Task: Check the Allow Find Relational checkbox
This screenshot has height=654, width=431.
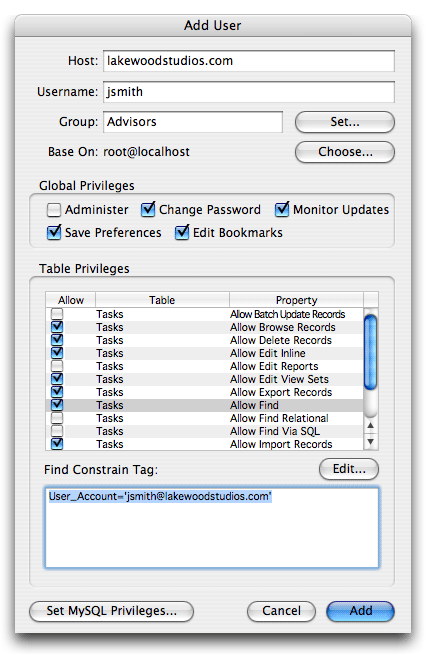Action: (57, 418)
